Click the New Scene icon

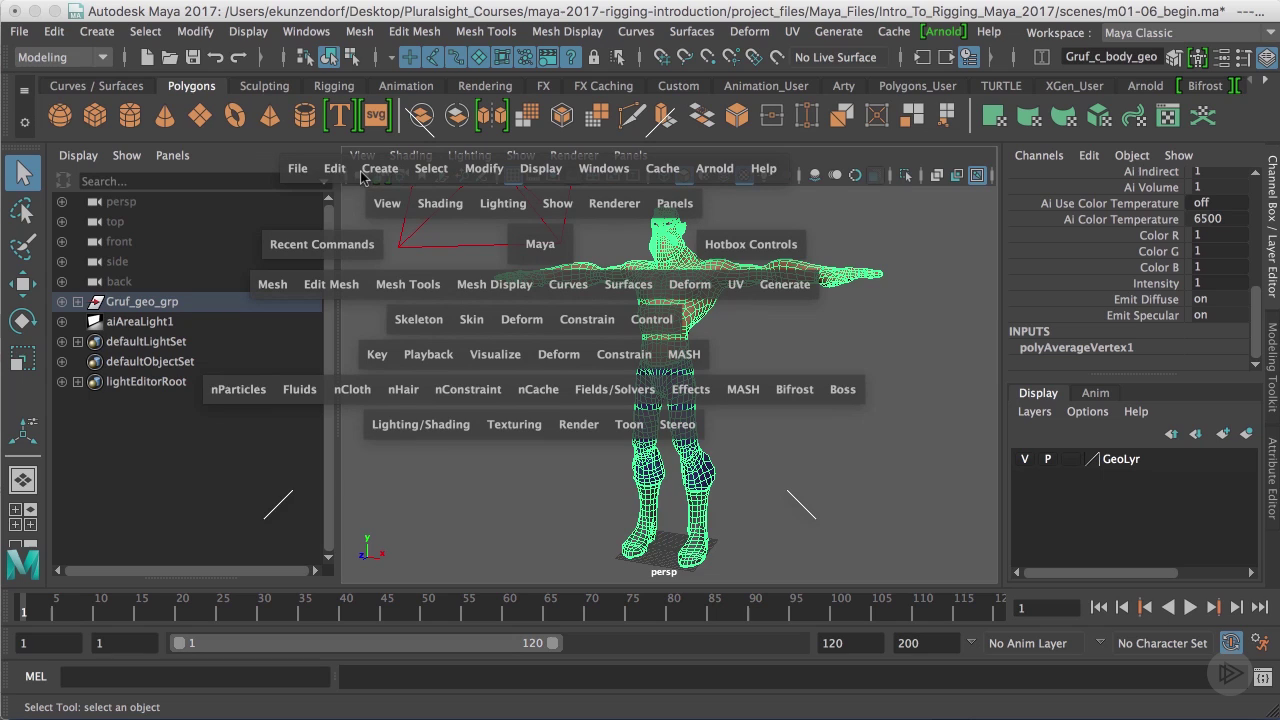click(x=148, y=57)
